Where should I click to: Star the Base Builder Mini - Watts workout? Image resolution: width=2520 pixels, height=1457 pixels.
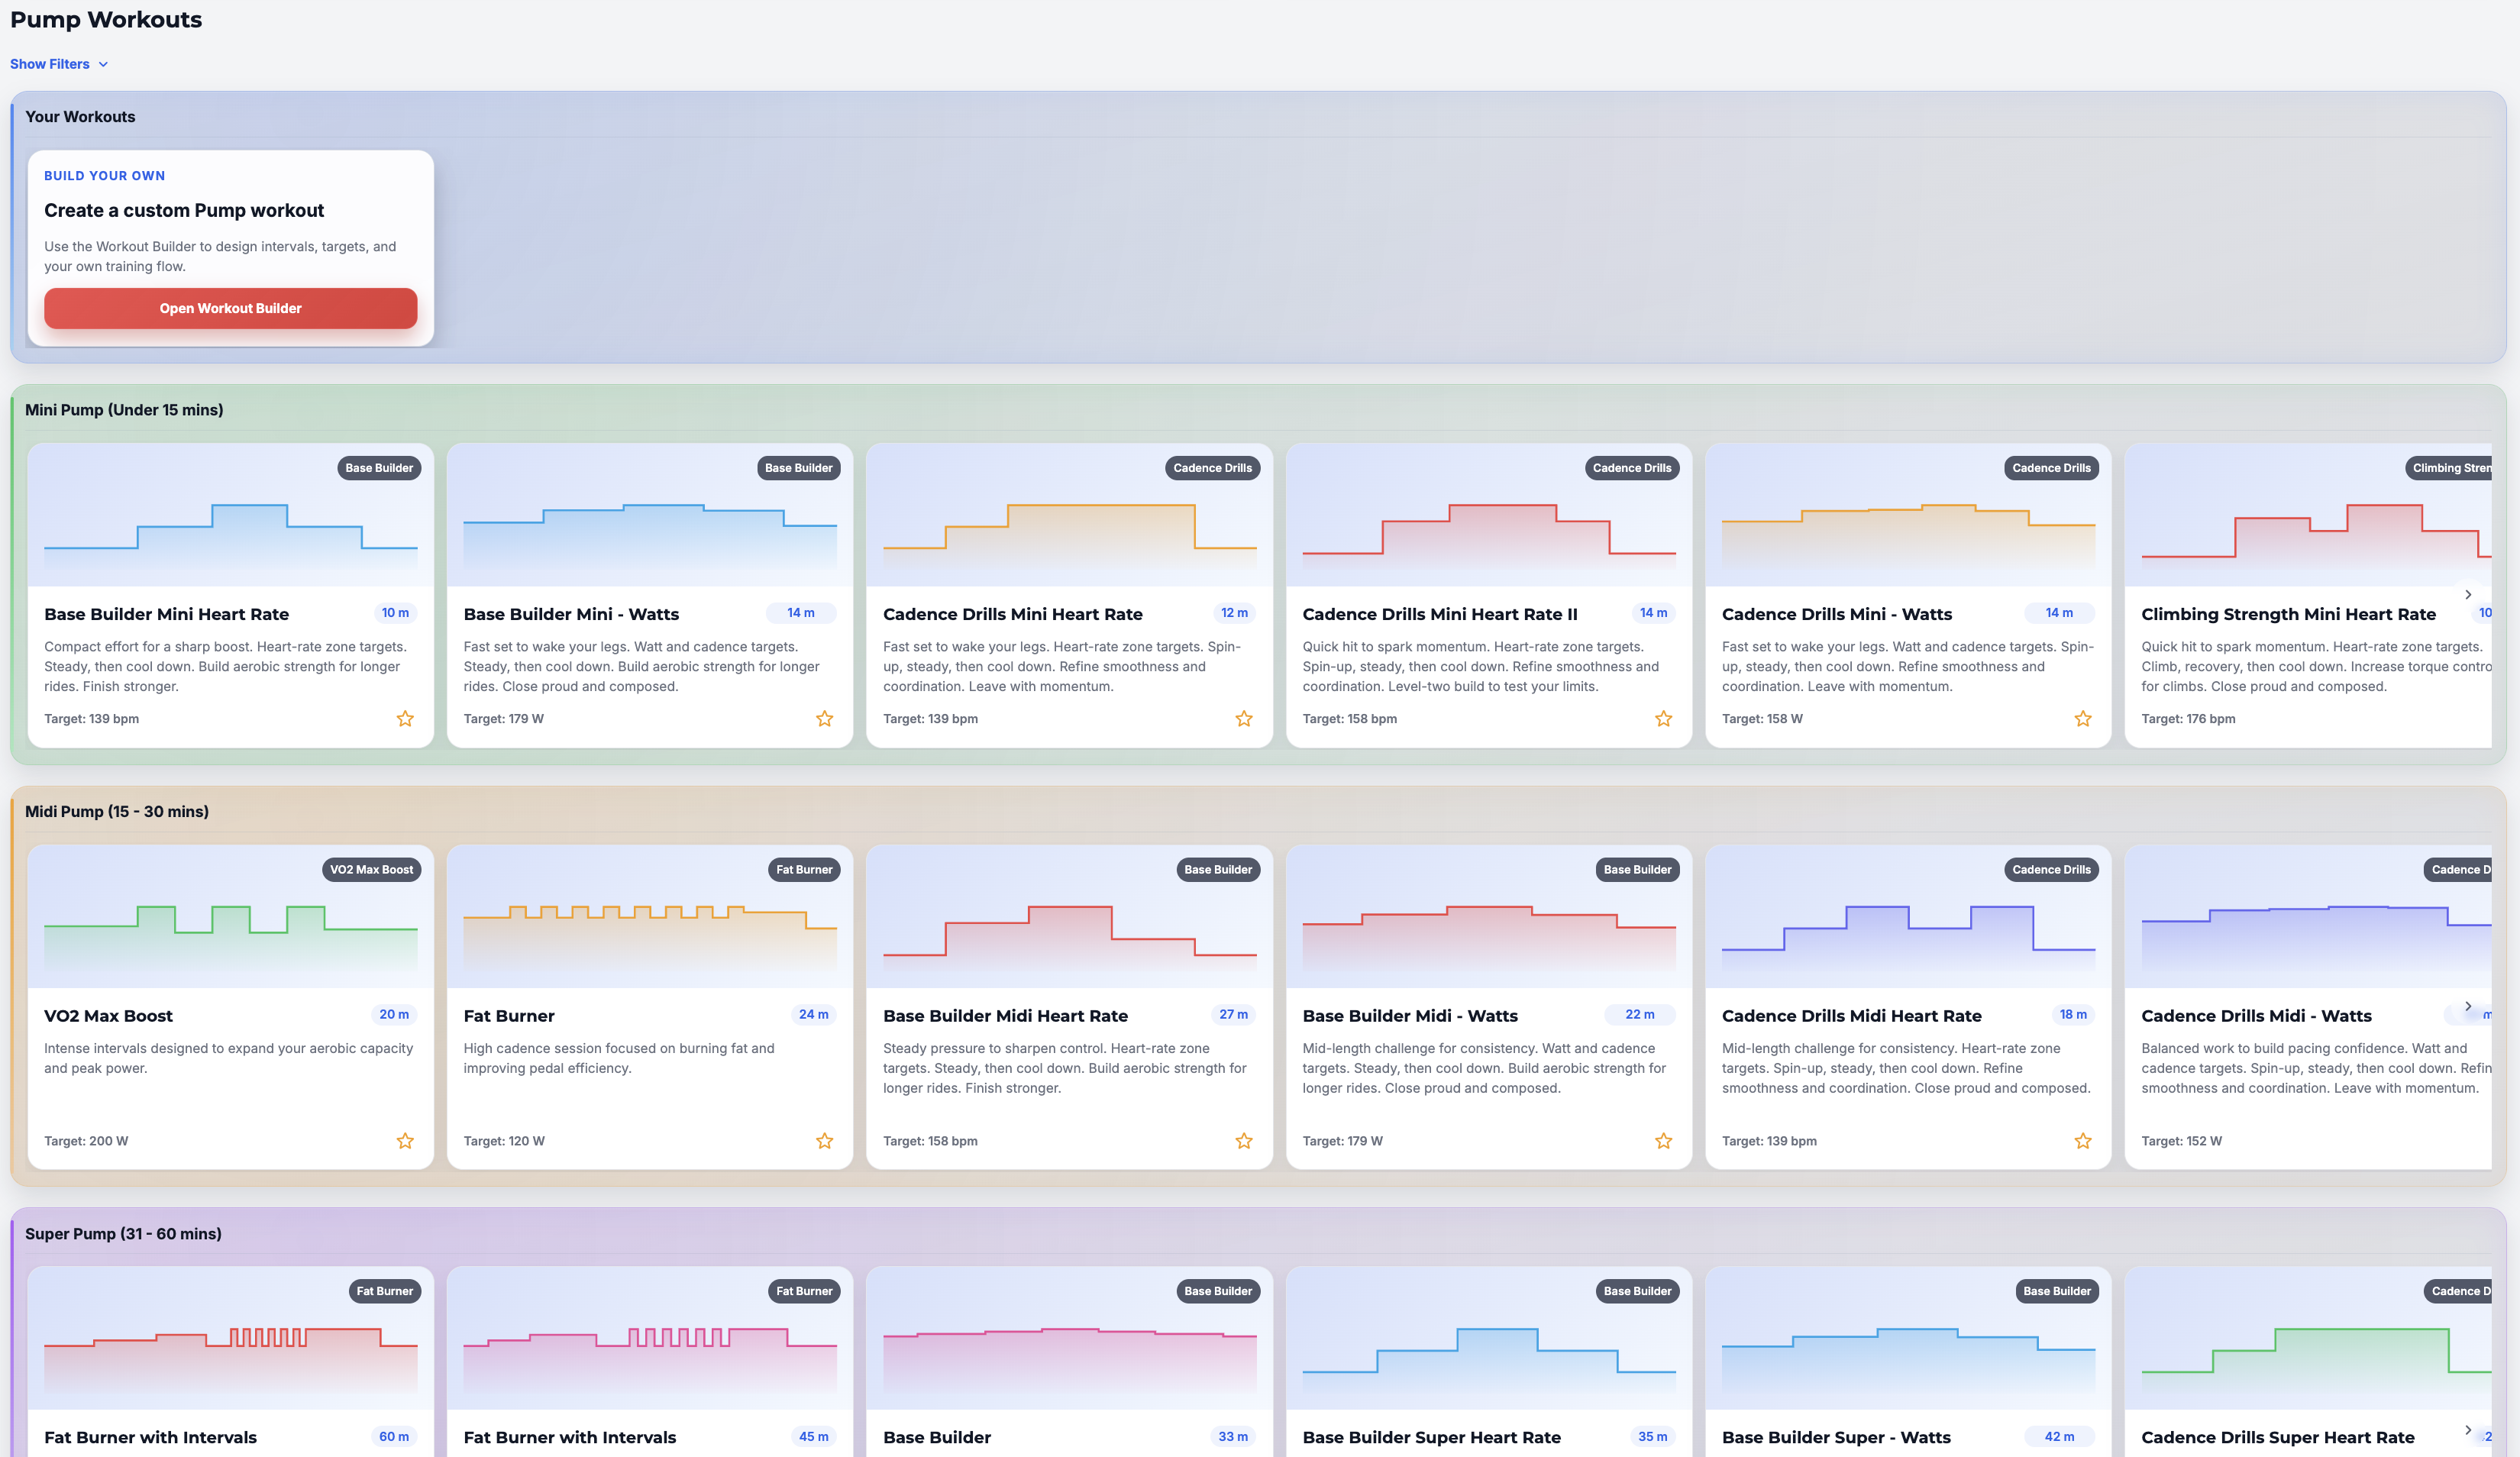(x=824, y=719)
